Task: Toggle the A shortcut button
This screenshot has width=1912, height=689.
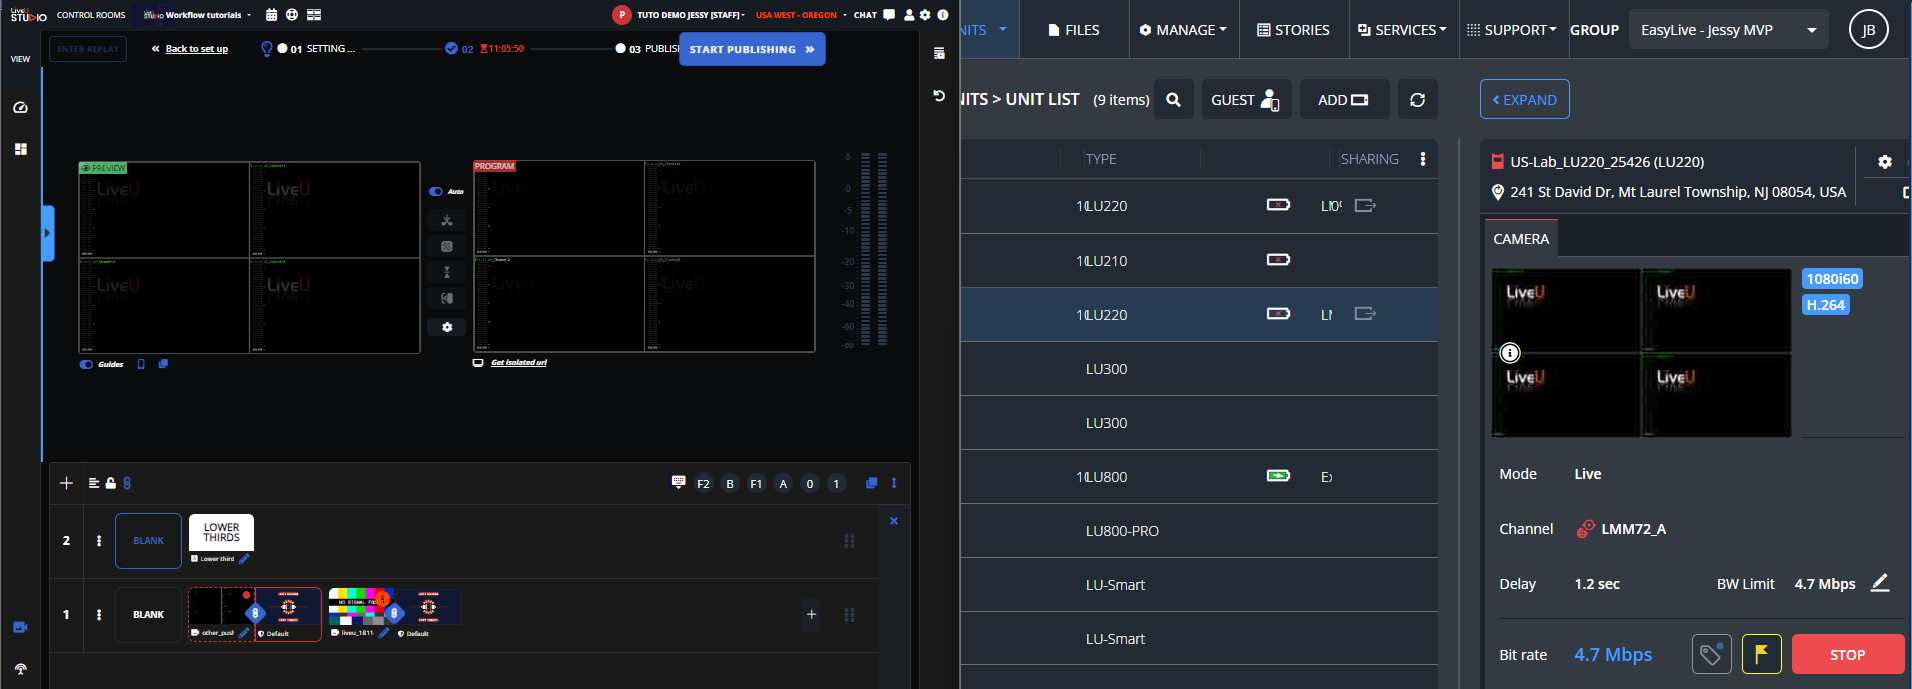Action: point(783,484)
